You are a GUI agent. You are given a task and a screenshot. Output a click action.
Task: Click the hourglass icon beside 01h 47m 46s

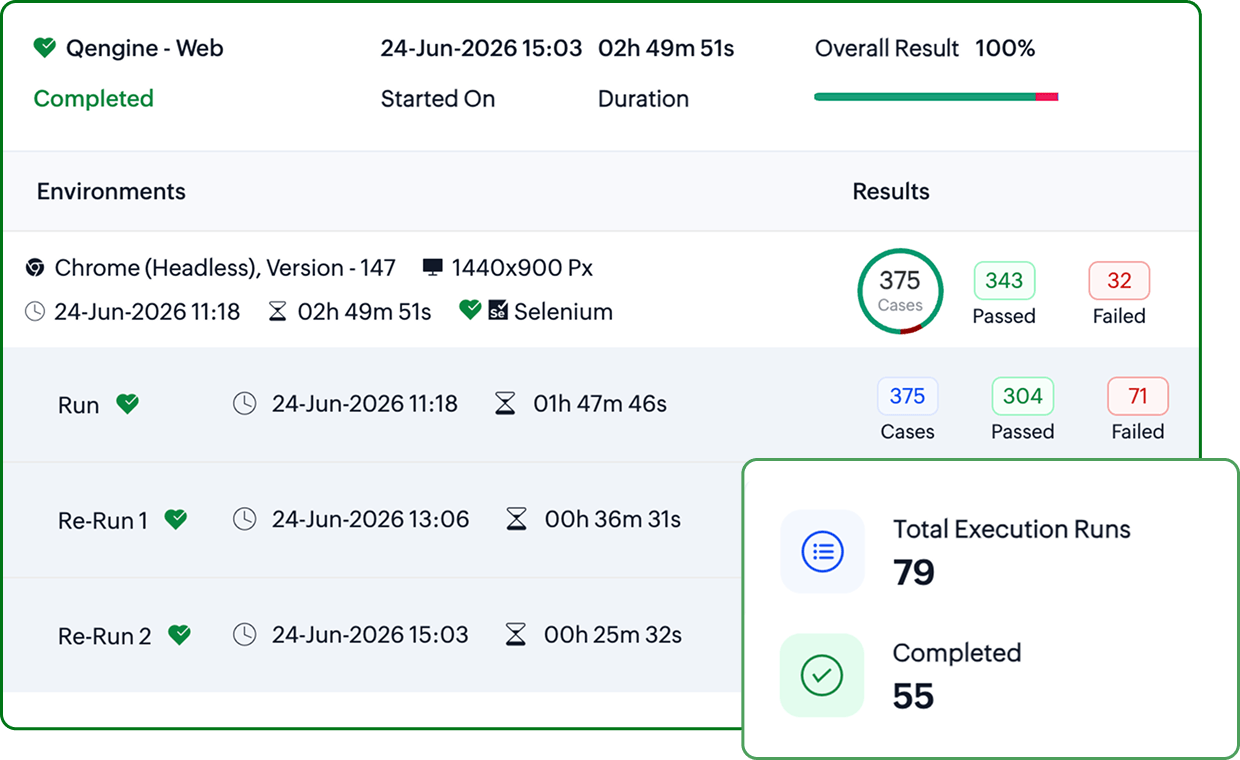click(506, 404)
